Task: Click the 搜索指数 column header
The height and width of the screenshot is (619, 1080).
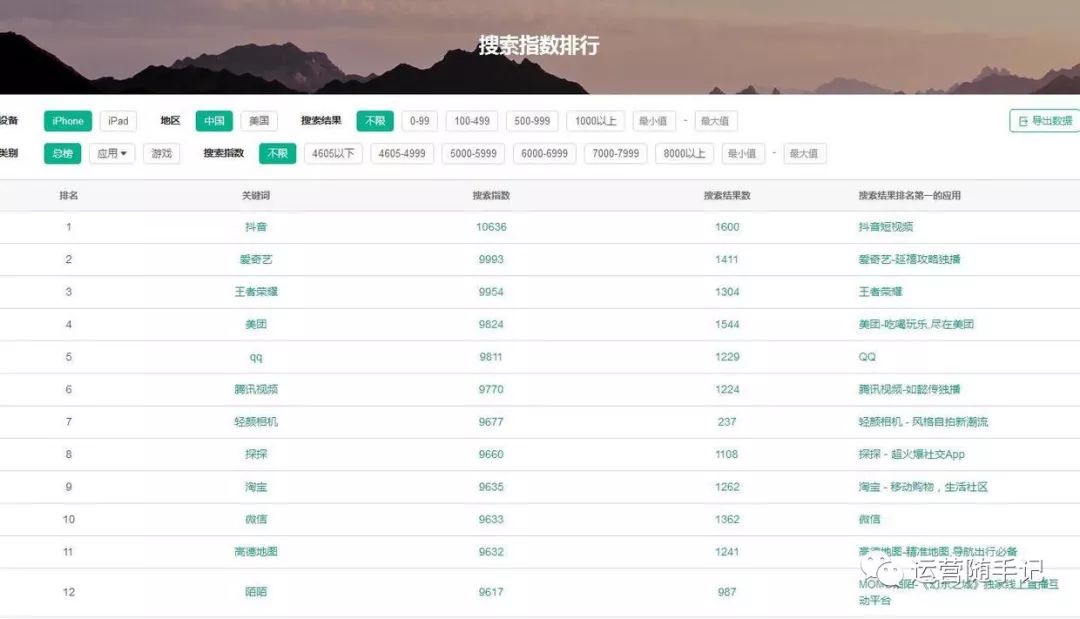Action: (x=491, y=196)
